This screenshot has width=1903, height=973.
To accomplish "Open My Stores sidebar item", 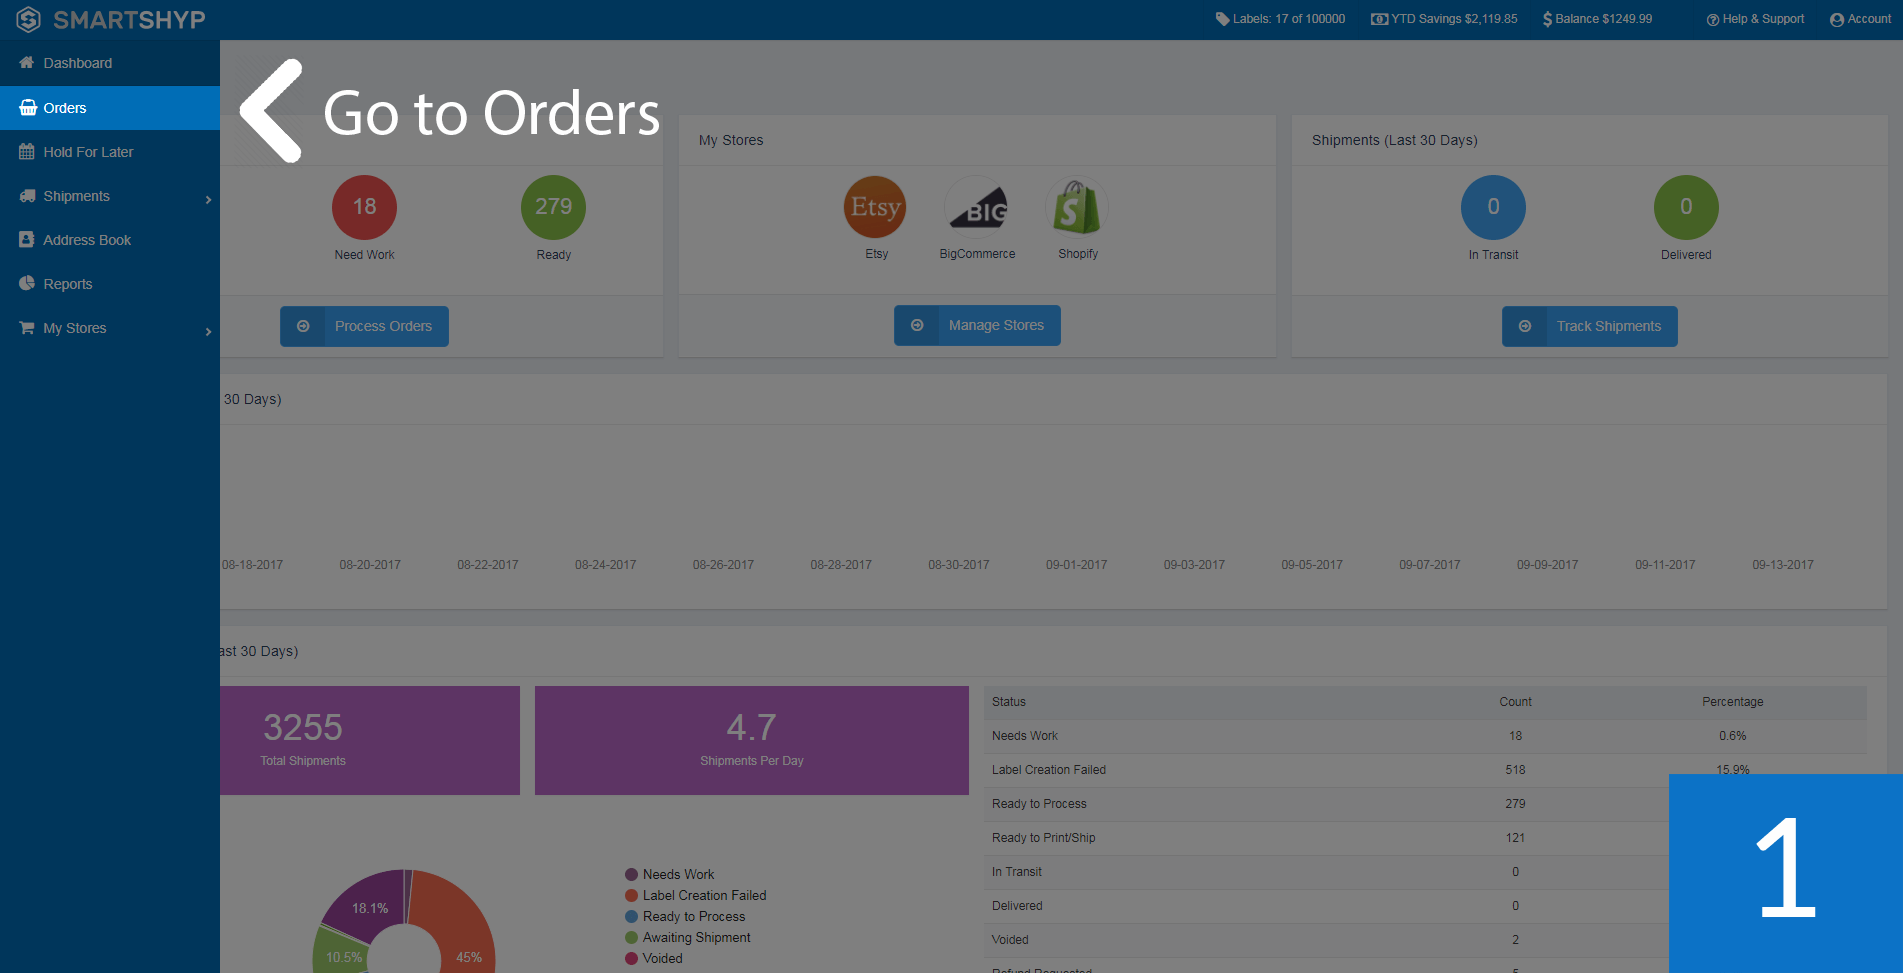I will (x=110, y=328).
